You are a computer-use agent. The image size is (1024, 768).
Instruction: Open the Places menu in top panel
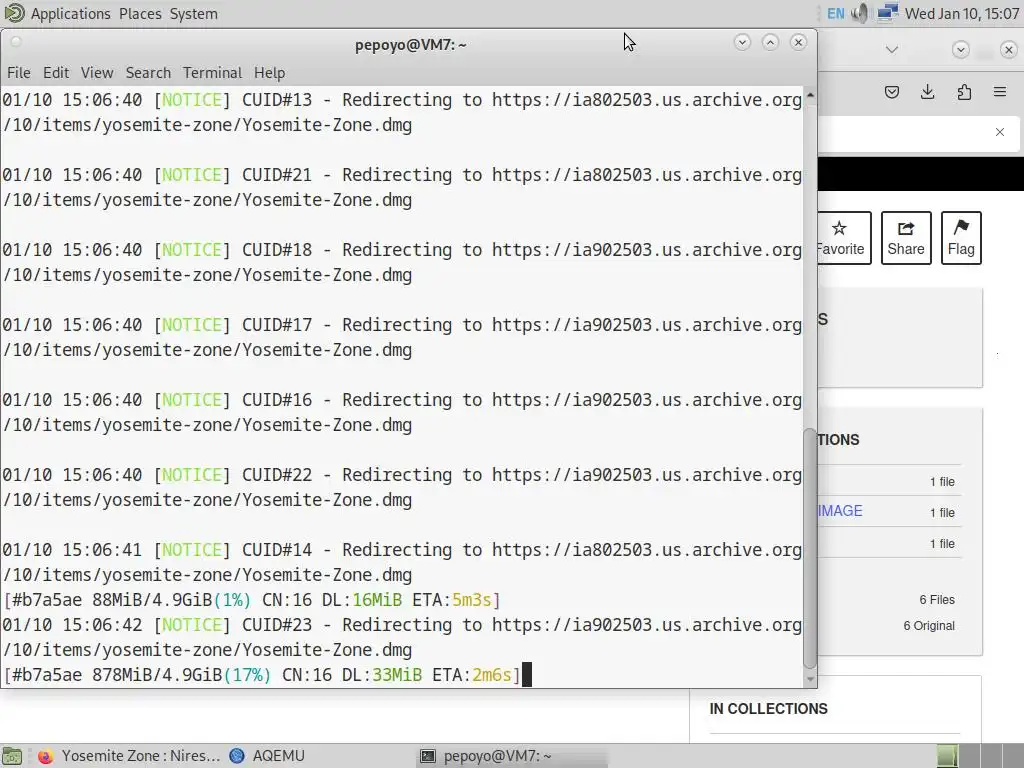point(140,14)
